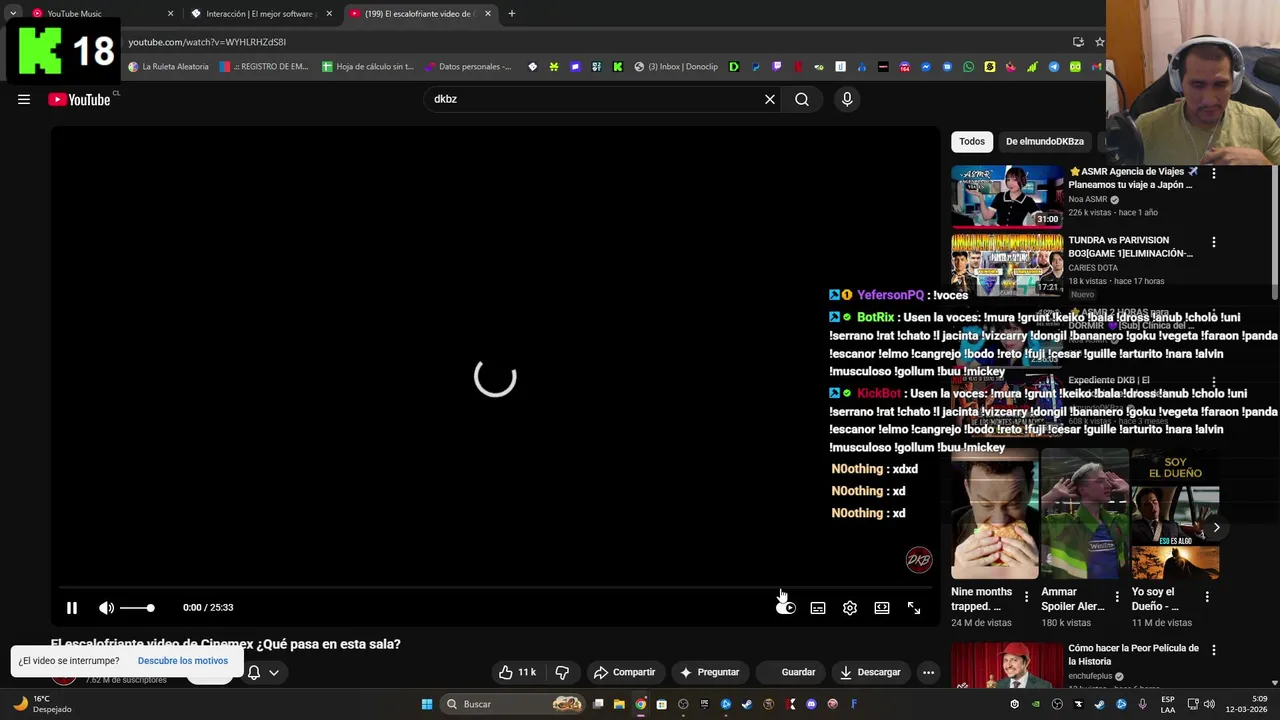Click the taskbar Buscar search box
Screen dimensions: 1280x720
click(513, 704)
